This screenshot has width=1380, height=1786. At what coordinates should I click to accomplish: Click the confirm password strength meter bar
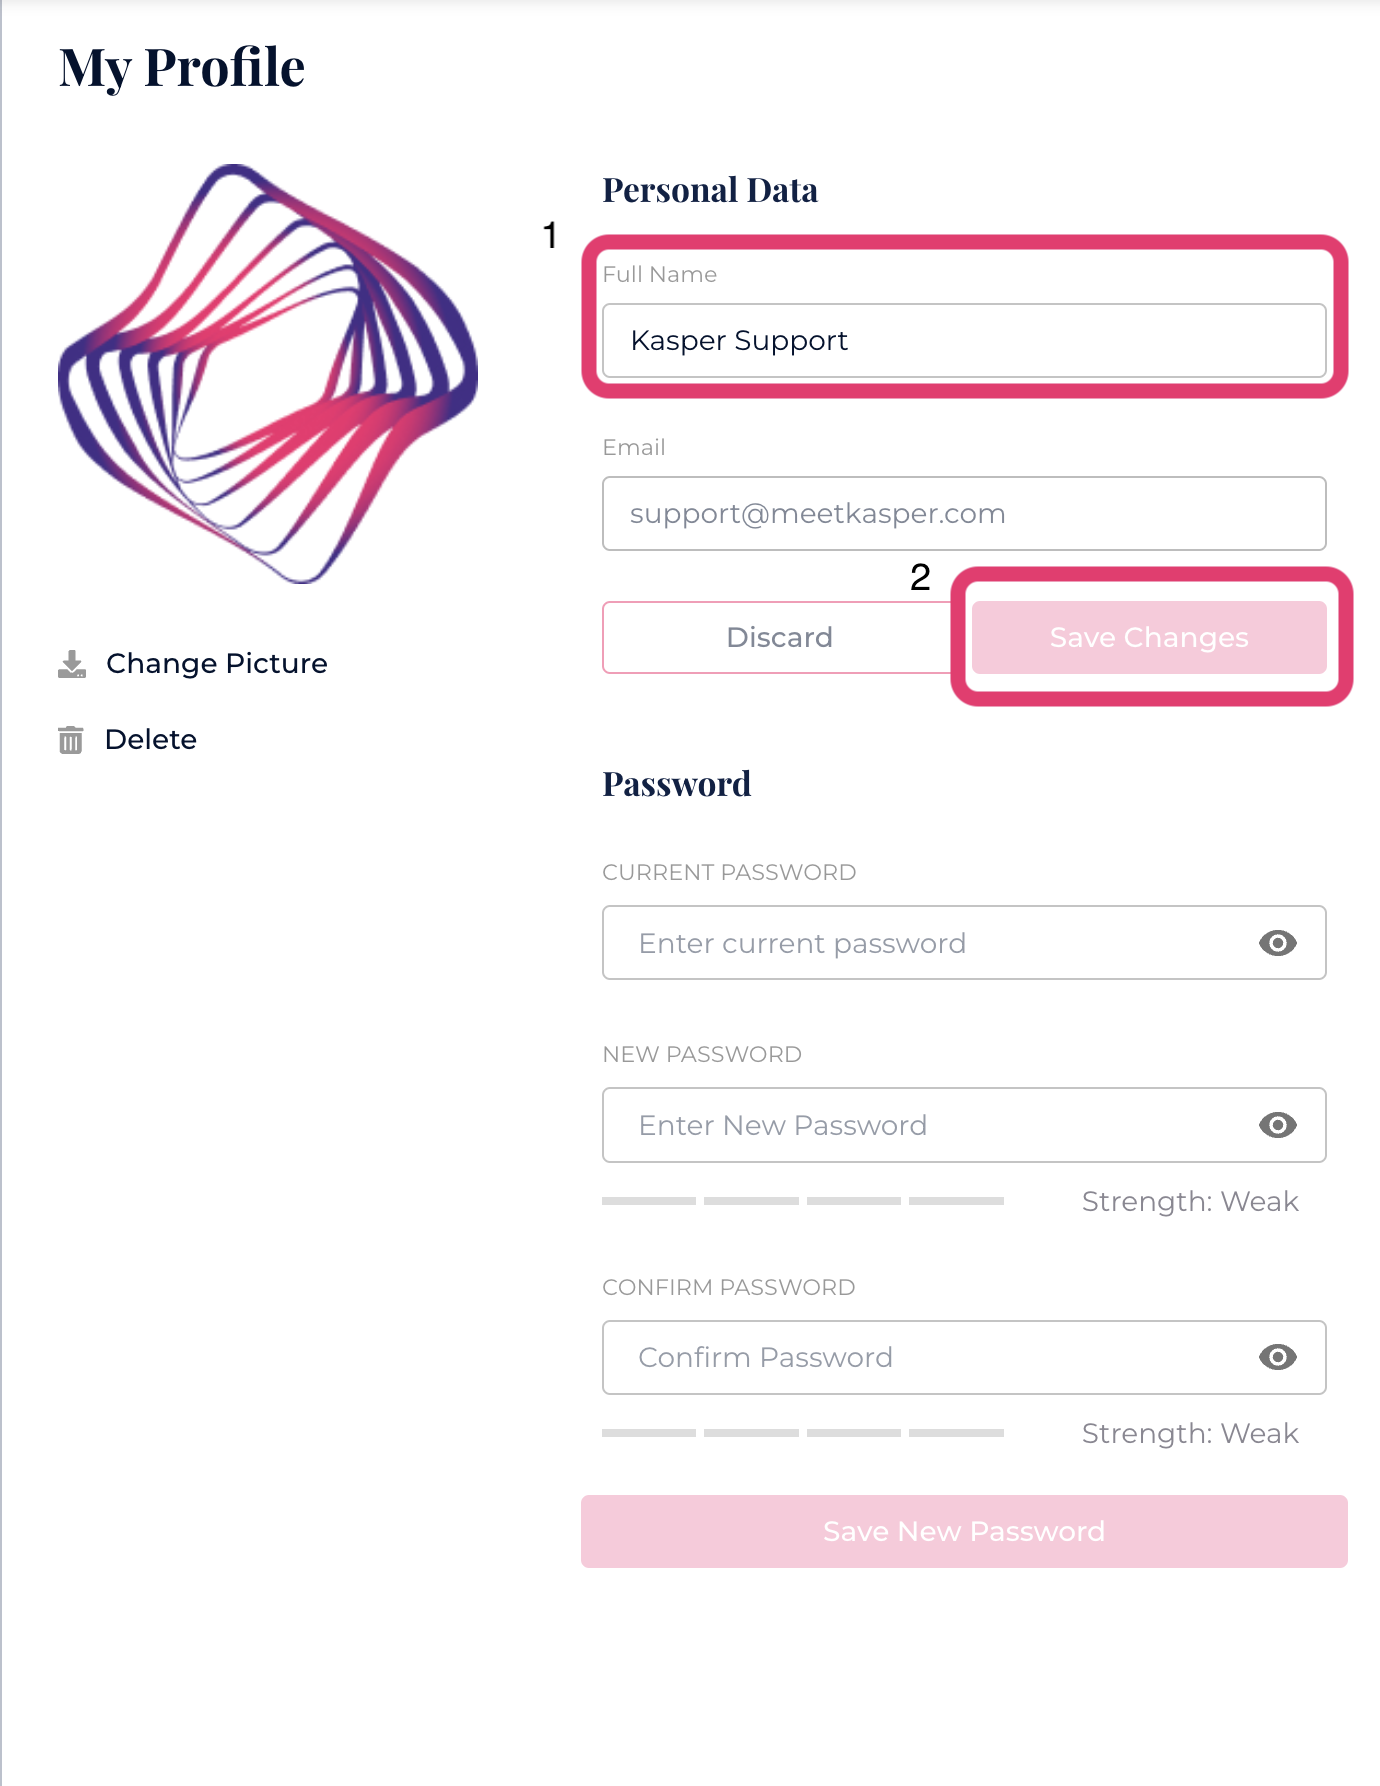click(802, 1433)
